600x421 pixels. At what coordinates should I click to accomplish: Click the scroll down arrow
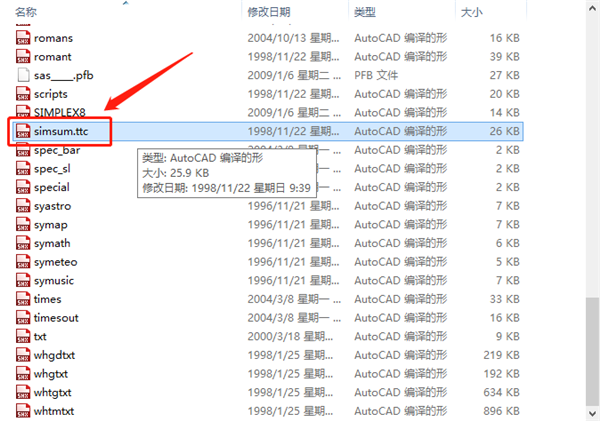pos(592,413)
